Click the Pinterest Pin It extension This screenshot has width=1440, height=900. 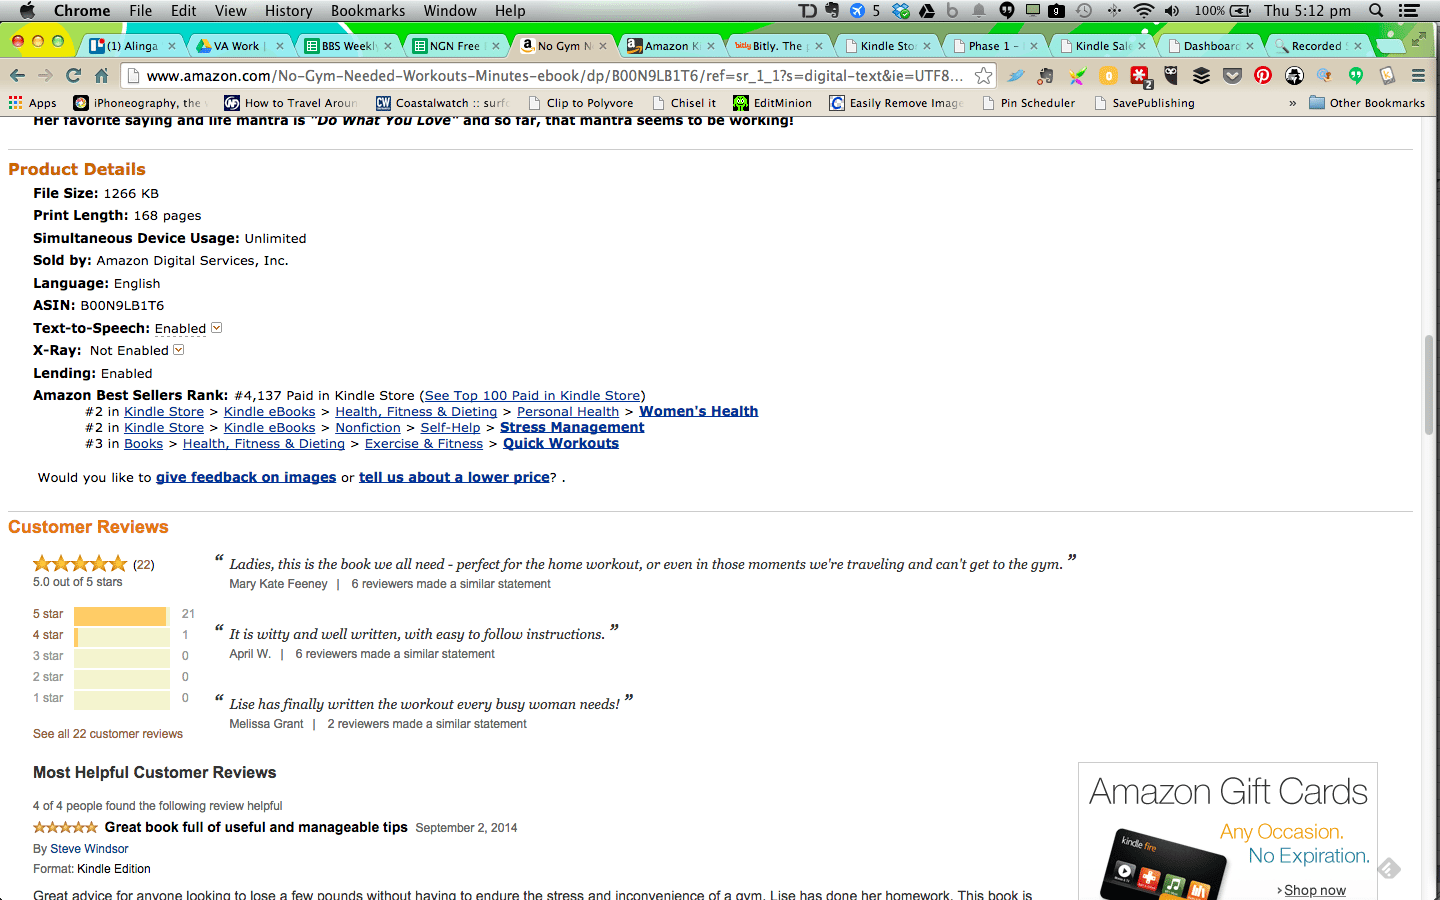tap(1263, 76)
